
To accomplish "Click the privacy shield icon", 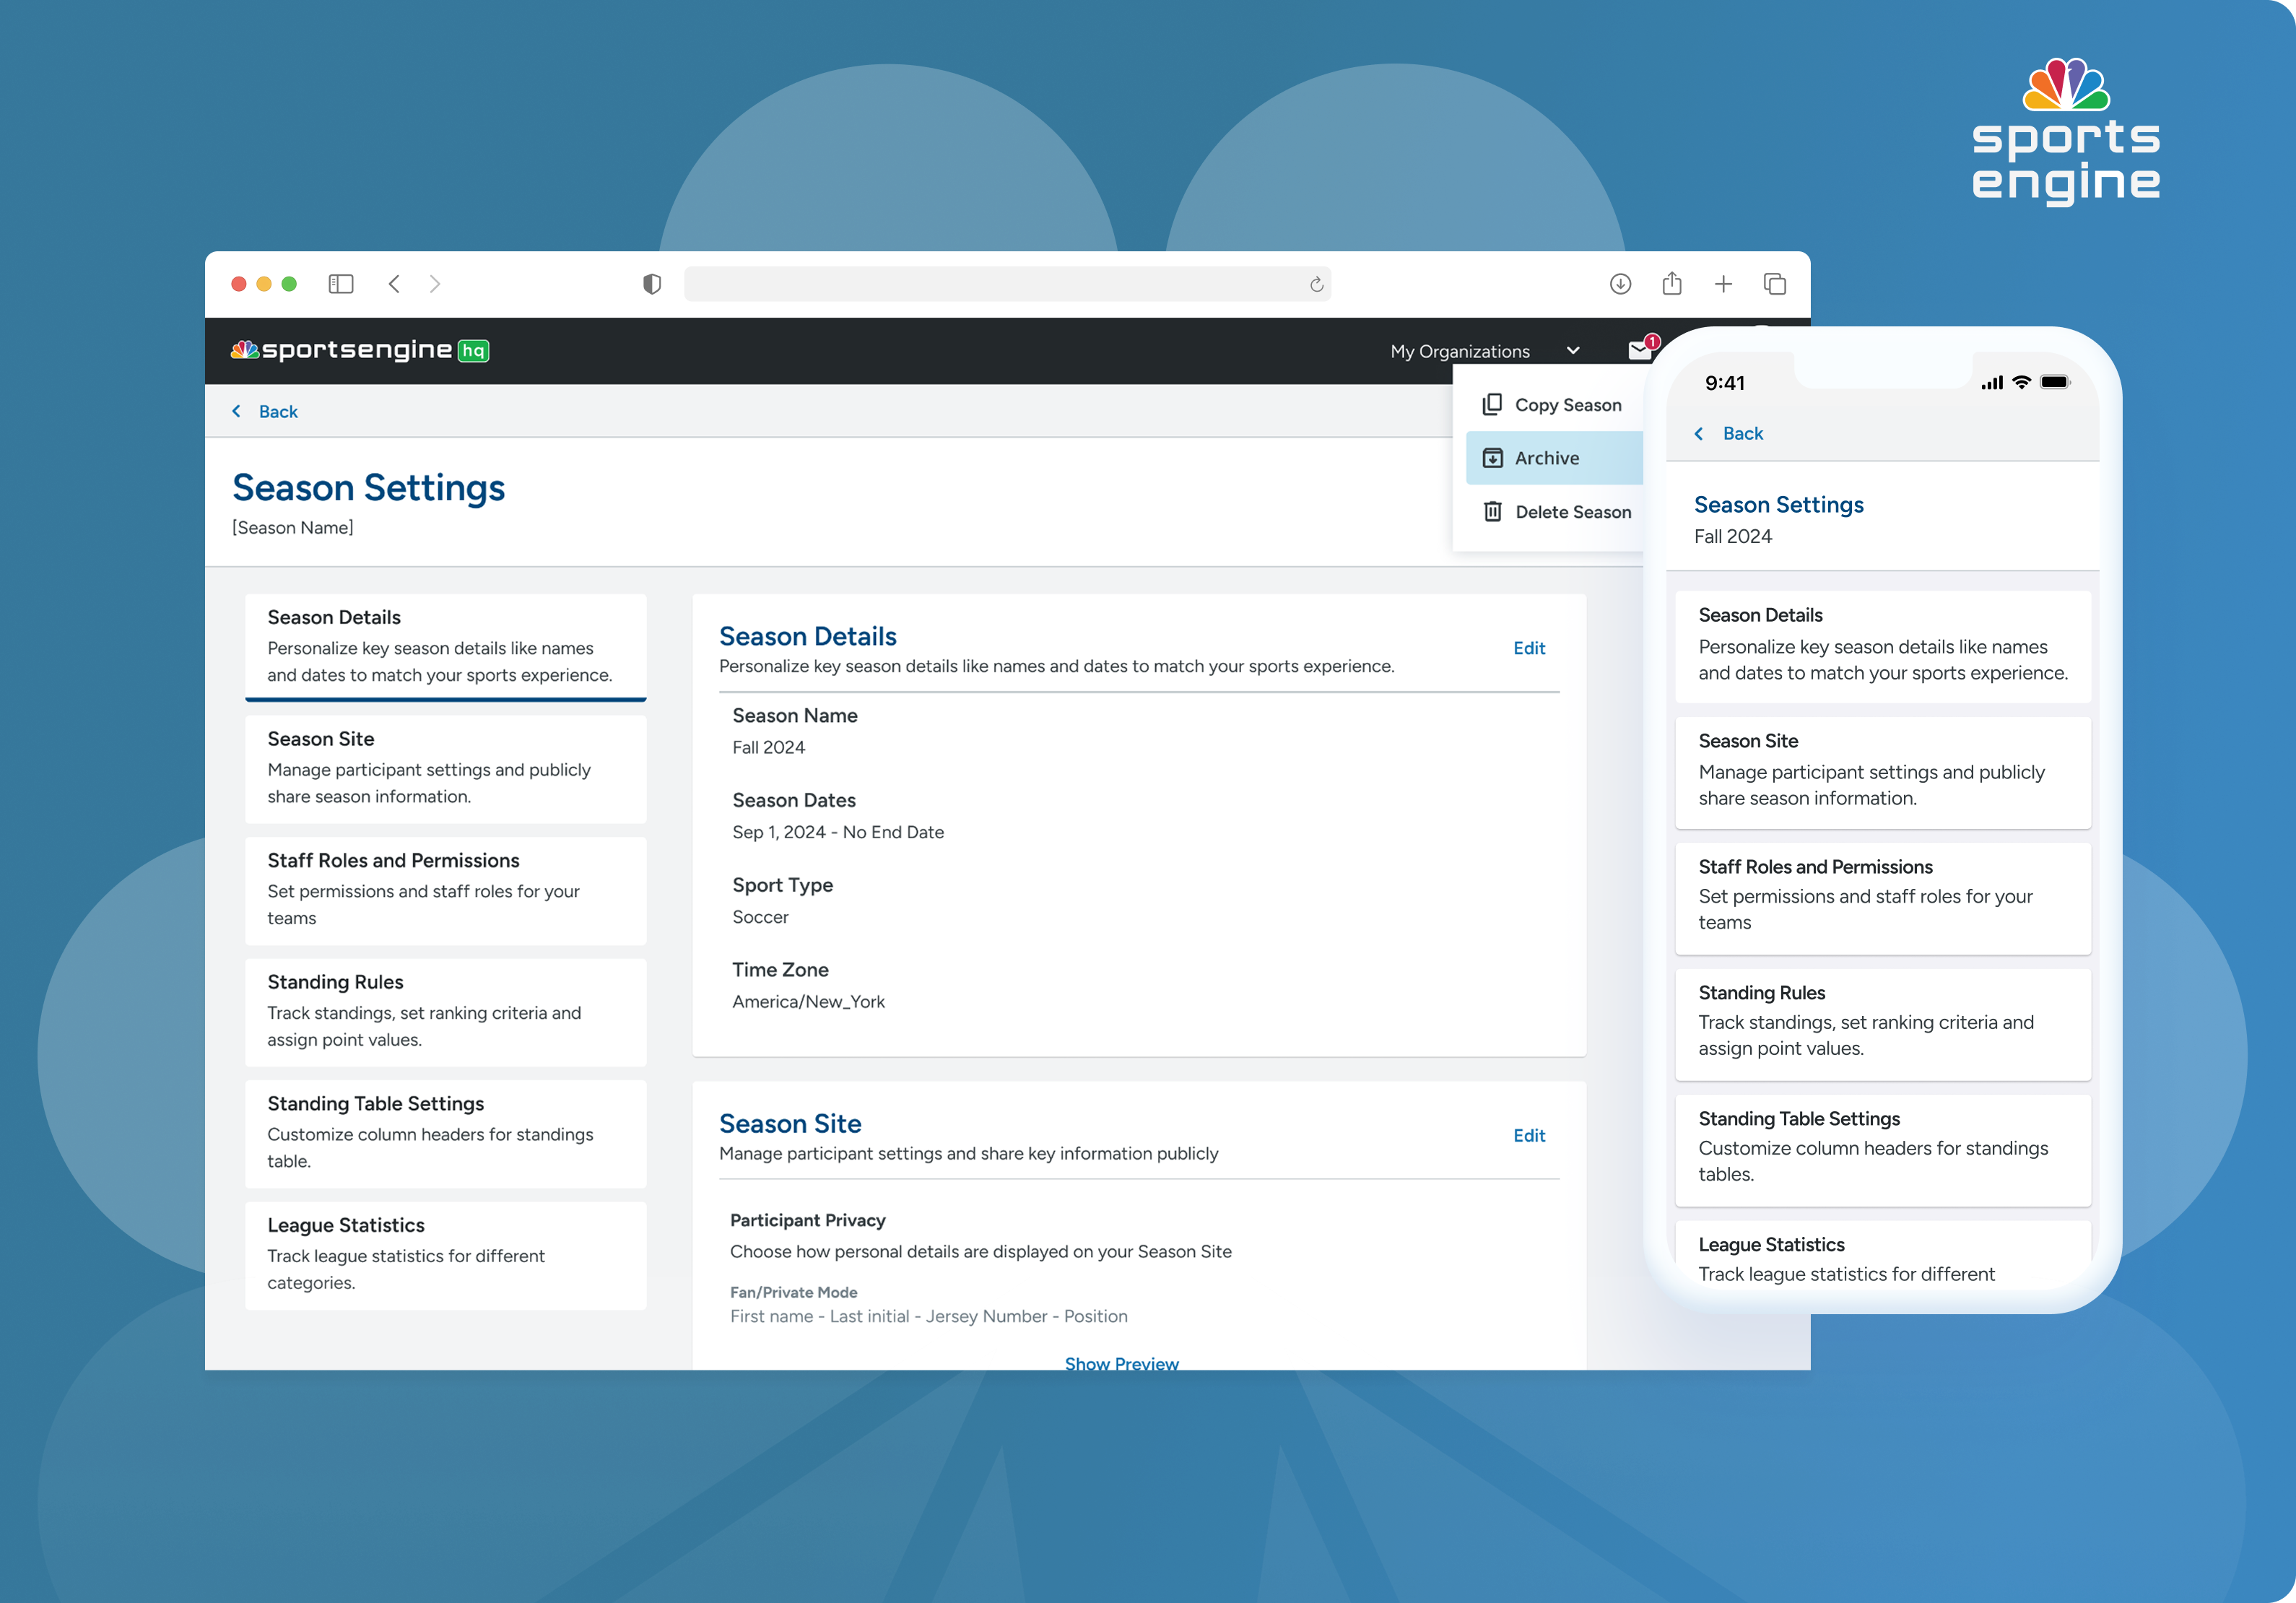I will [x=652, y=284].
